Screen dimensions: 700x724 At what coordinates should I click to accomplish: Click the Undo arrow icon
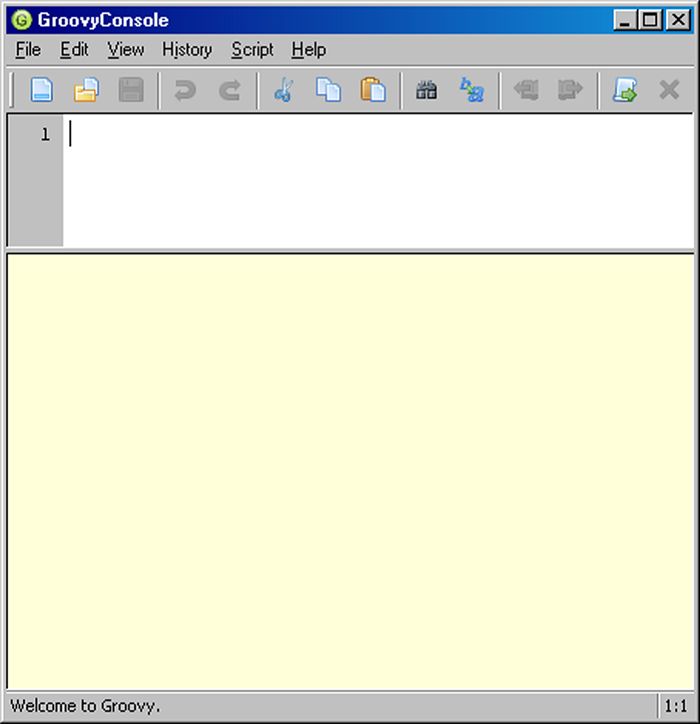185,90
